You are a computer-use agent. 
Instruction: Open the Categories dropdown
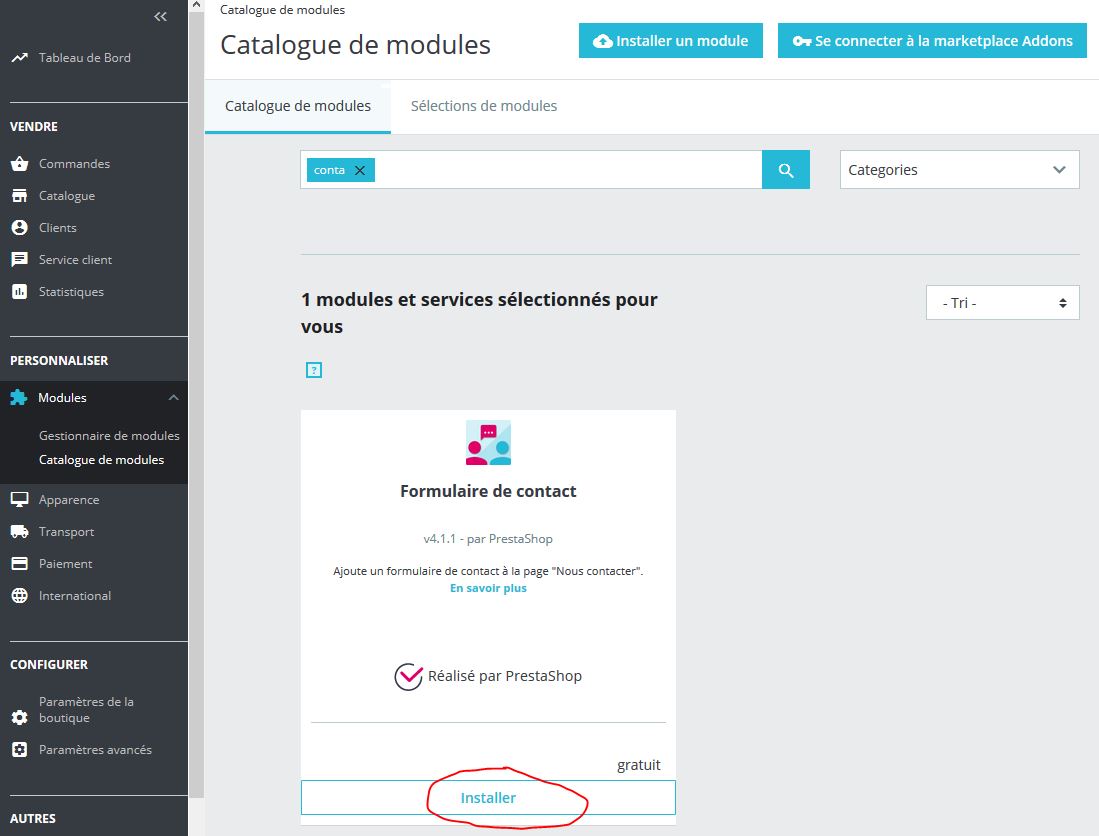tap(958, 169)
